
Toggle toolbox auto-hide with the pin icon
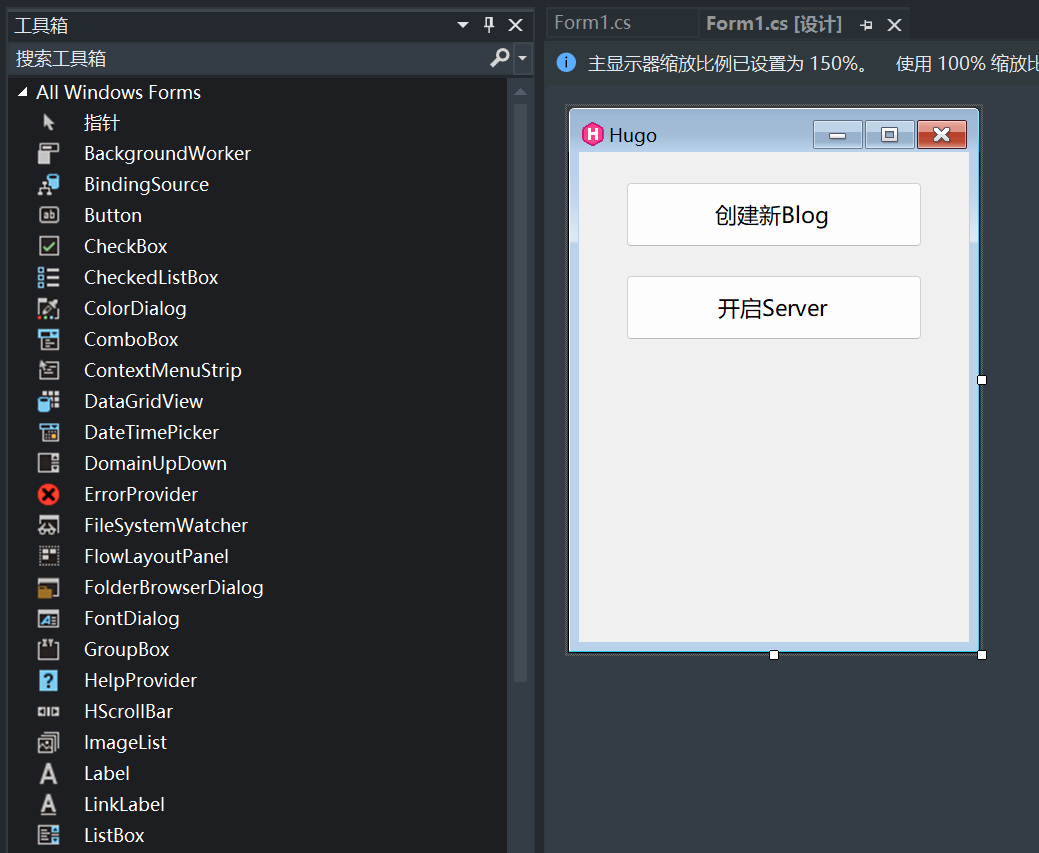489,24
